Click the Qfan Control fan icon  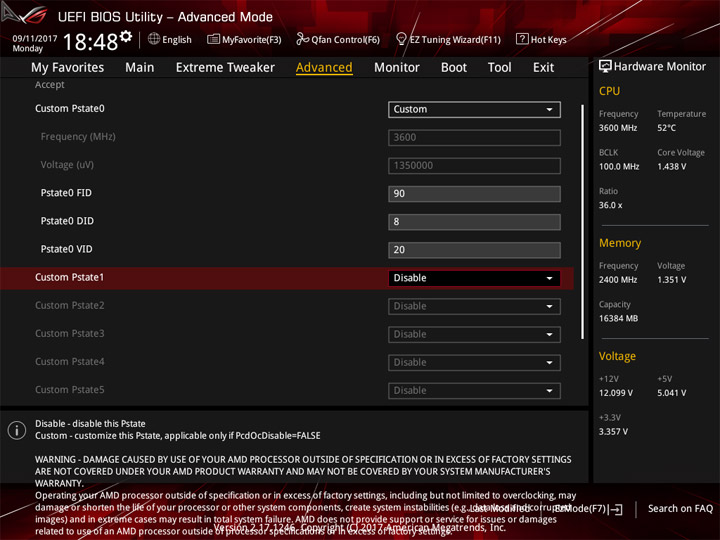(302, 39)
